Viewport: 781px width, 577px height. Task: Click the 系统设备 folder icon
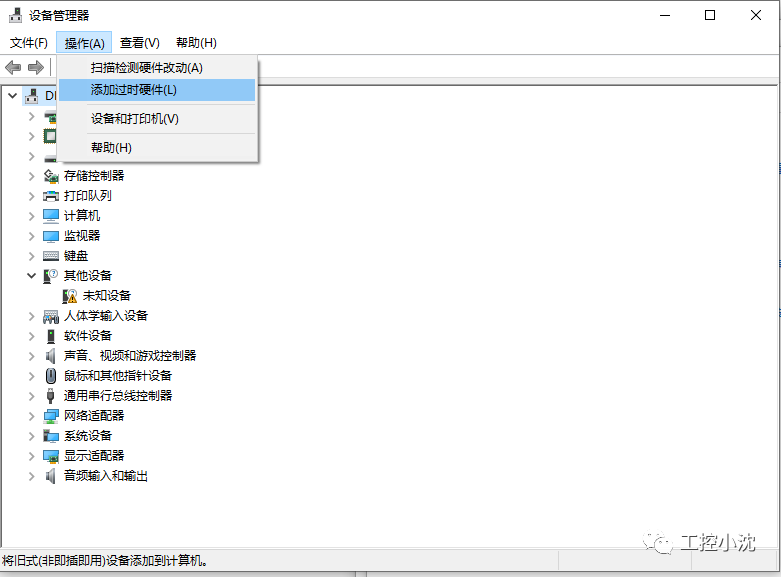click(51, 436)
